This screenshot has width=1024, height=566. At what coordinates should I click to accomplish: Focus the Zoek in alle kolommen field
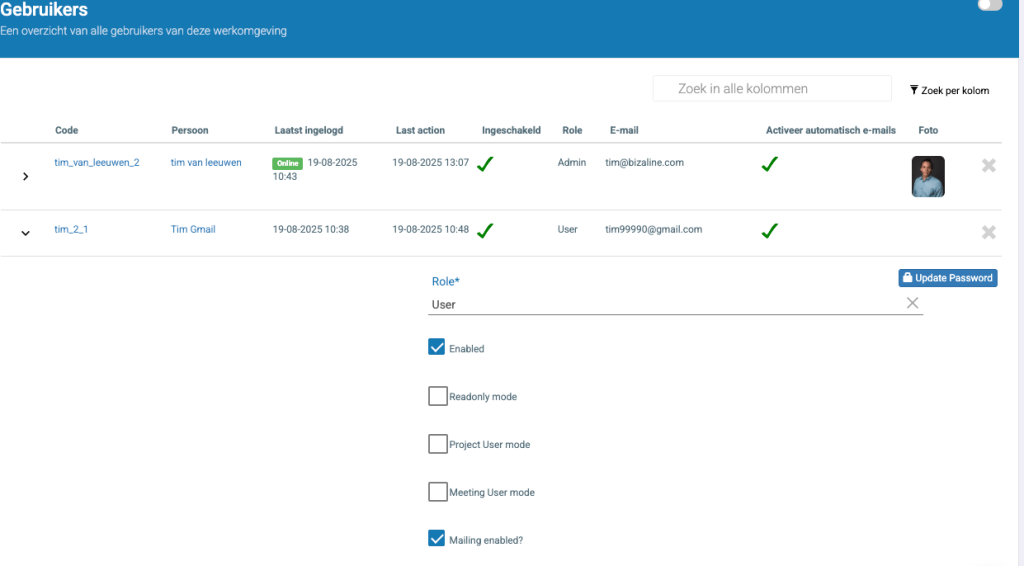[x=771, y=89]
